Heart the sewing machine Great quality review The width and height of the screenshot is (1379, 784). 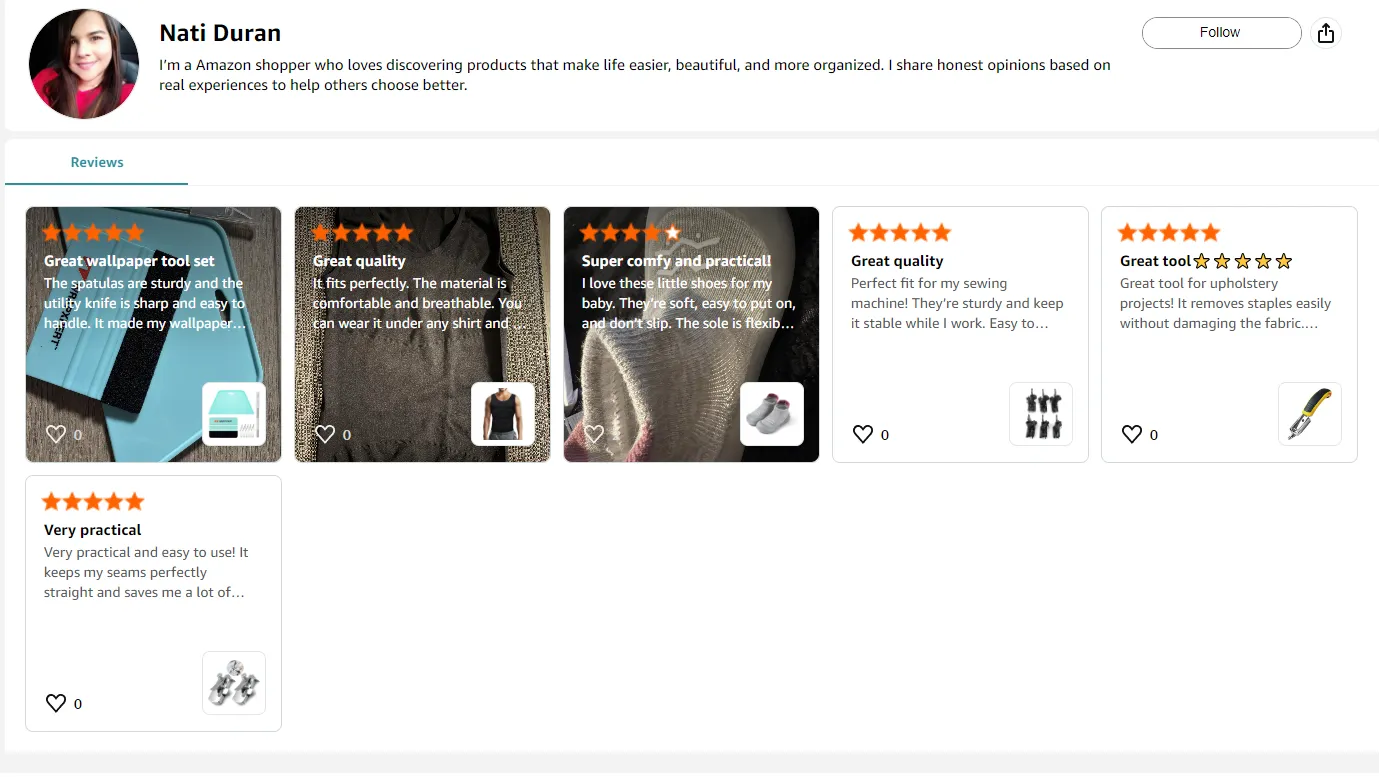point(863,434)
